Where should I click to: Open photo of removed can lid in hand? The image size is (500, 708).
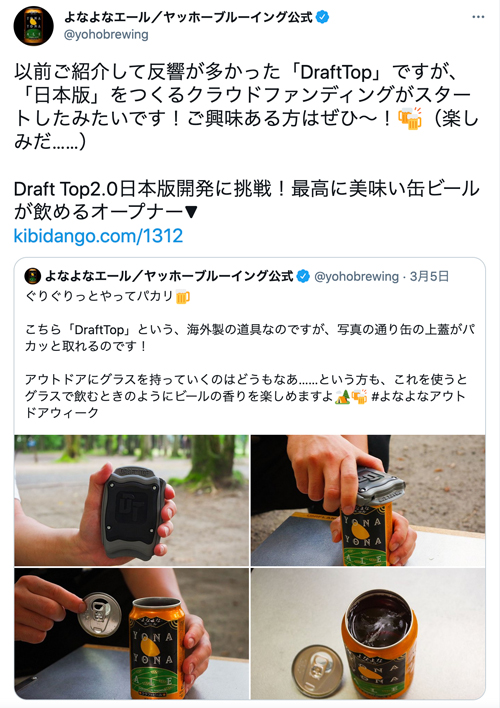click(131, 633)
